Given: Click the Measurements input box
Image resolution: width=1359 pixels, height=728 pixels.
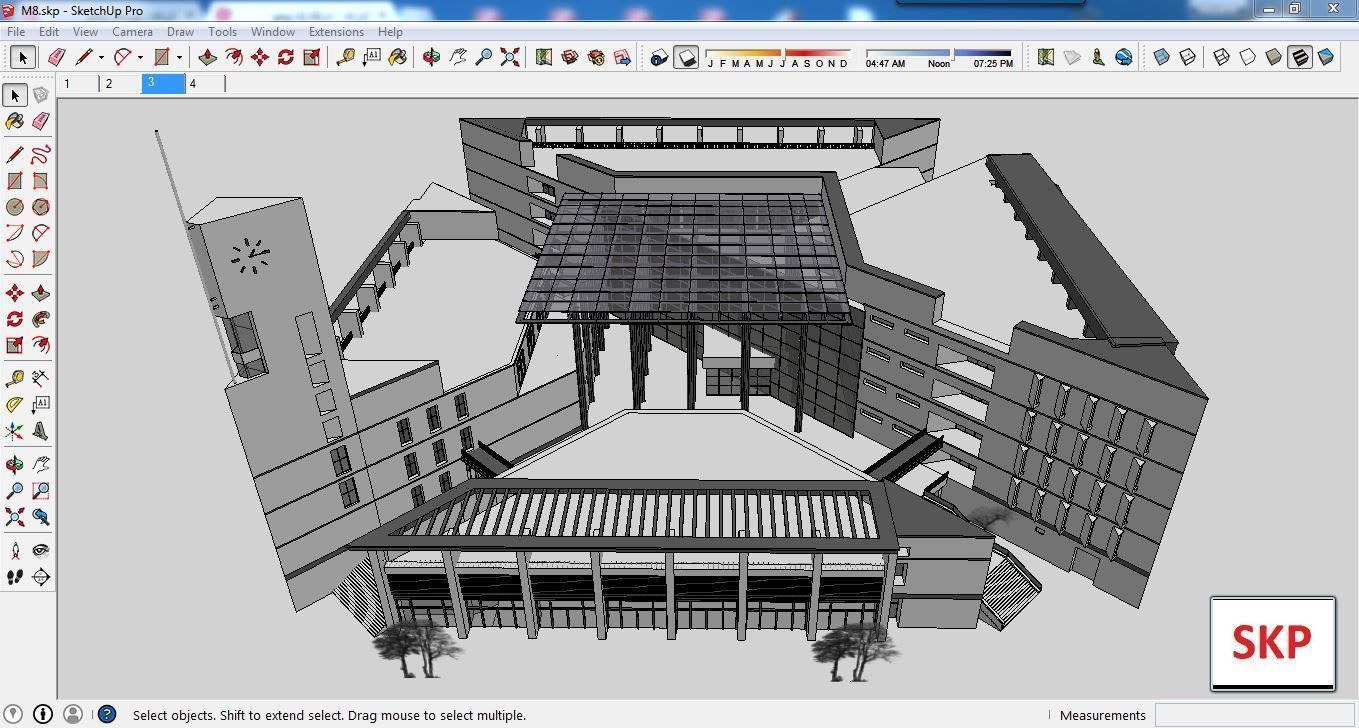Looking at the screenshot, I should pos(1255,715).
